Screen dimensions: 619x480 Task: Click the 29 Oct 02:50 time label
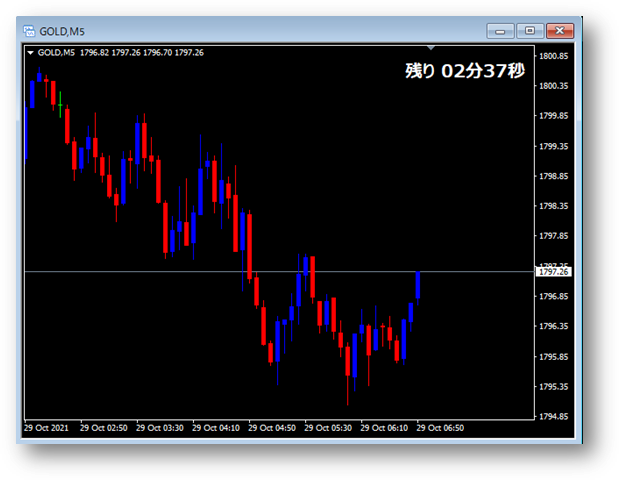(x=104, y=428)
